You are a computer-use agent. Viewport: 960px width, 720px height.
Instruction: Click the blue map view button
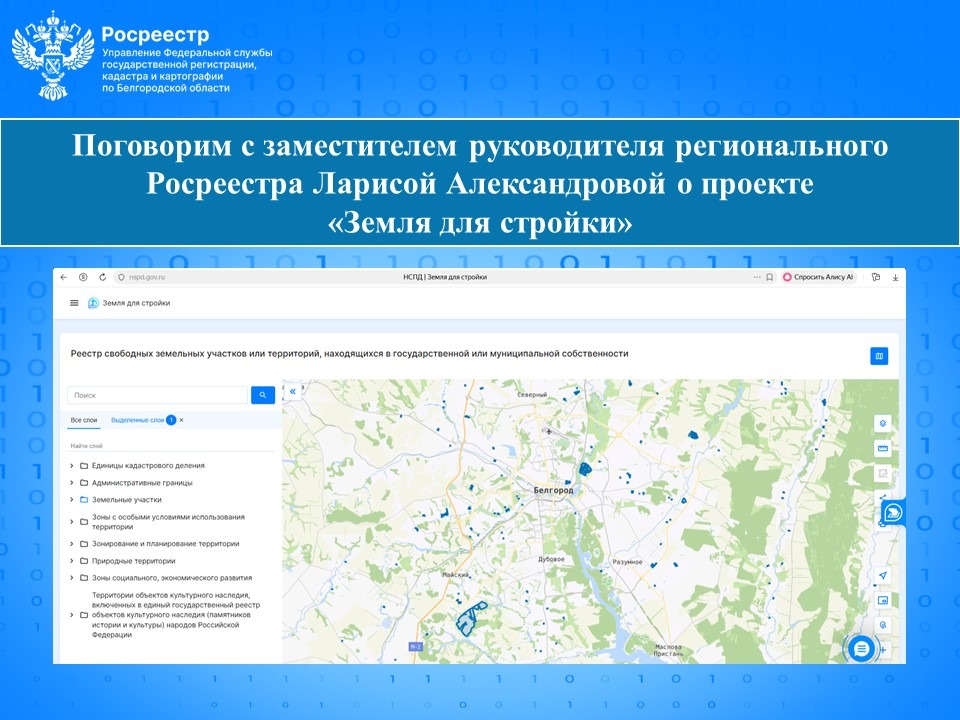[879, 356]
